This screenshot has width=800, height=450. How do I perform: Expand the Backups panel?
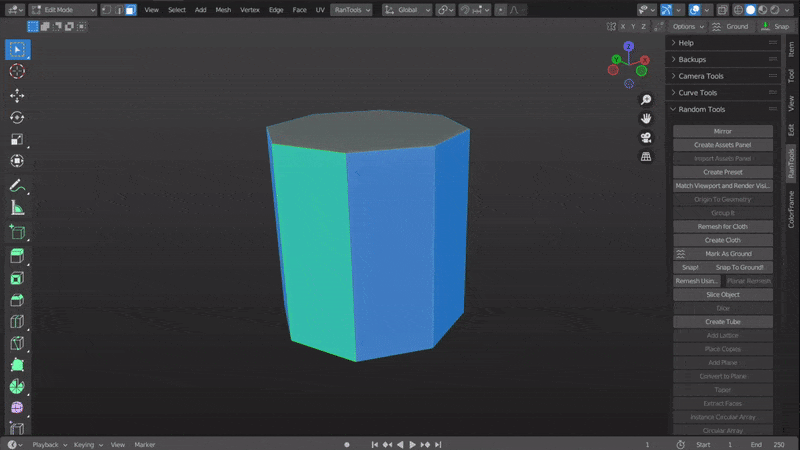(x=722, y=59)
